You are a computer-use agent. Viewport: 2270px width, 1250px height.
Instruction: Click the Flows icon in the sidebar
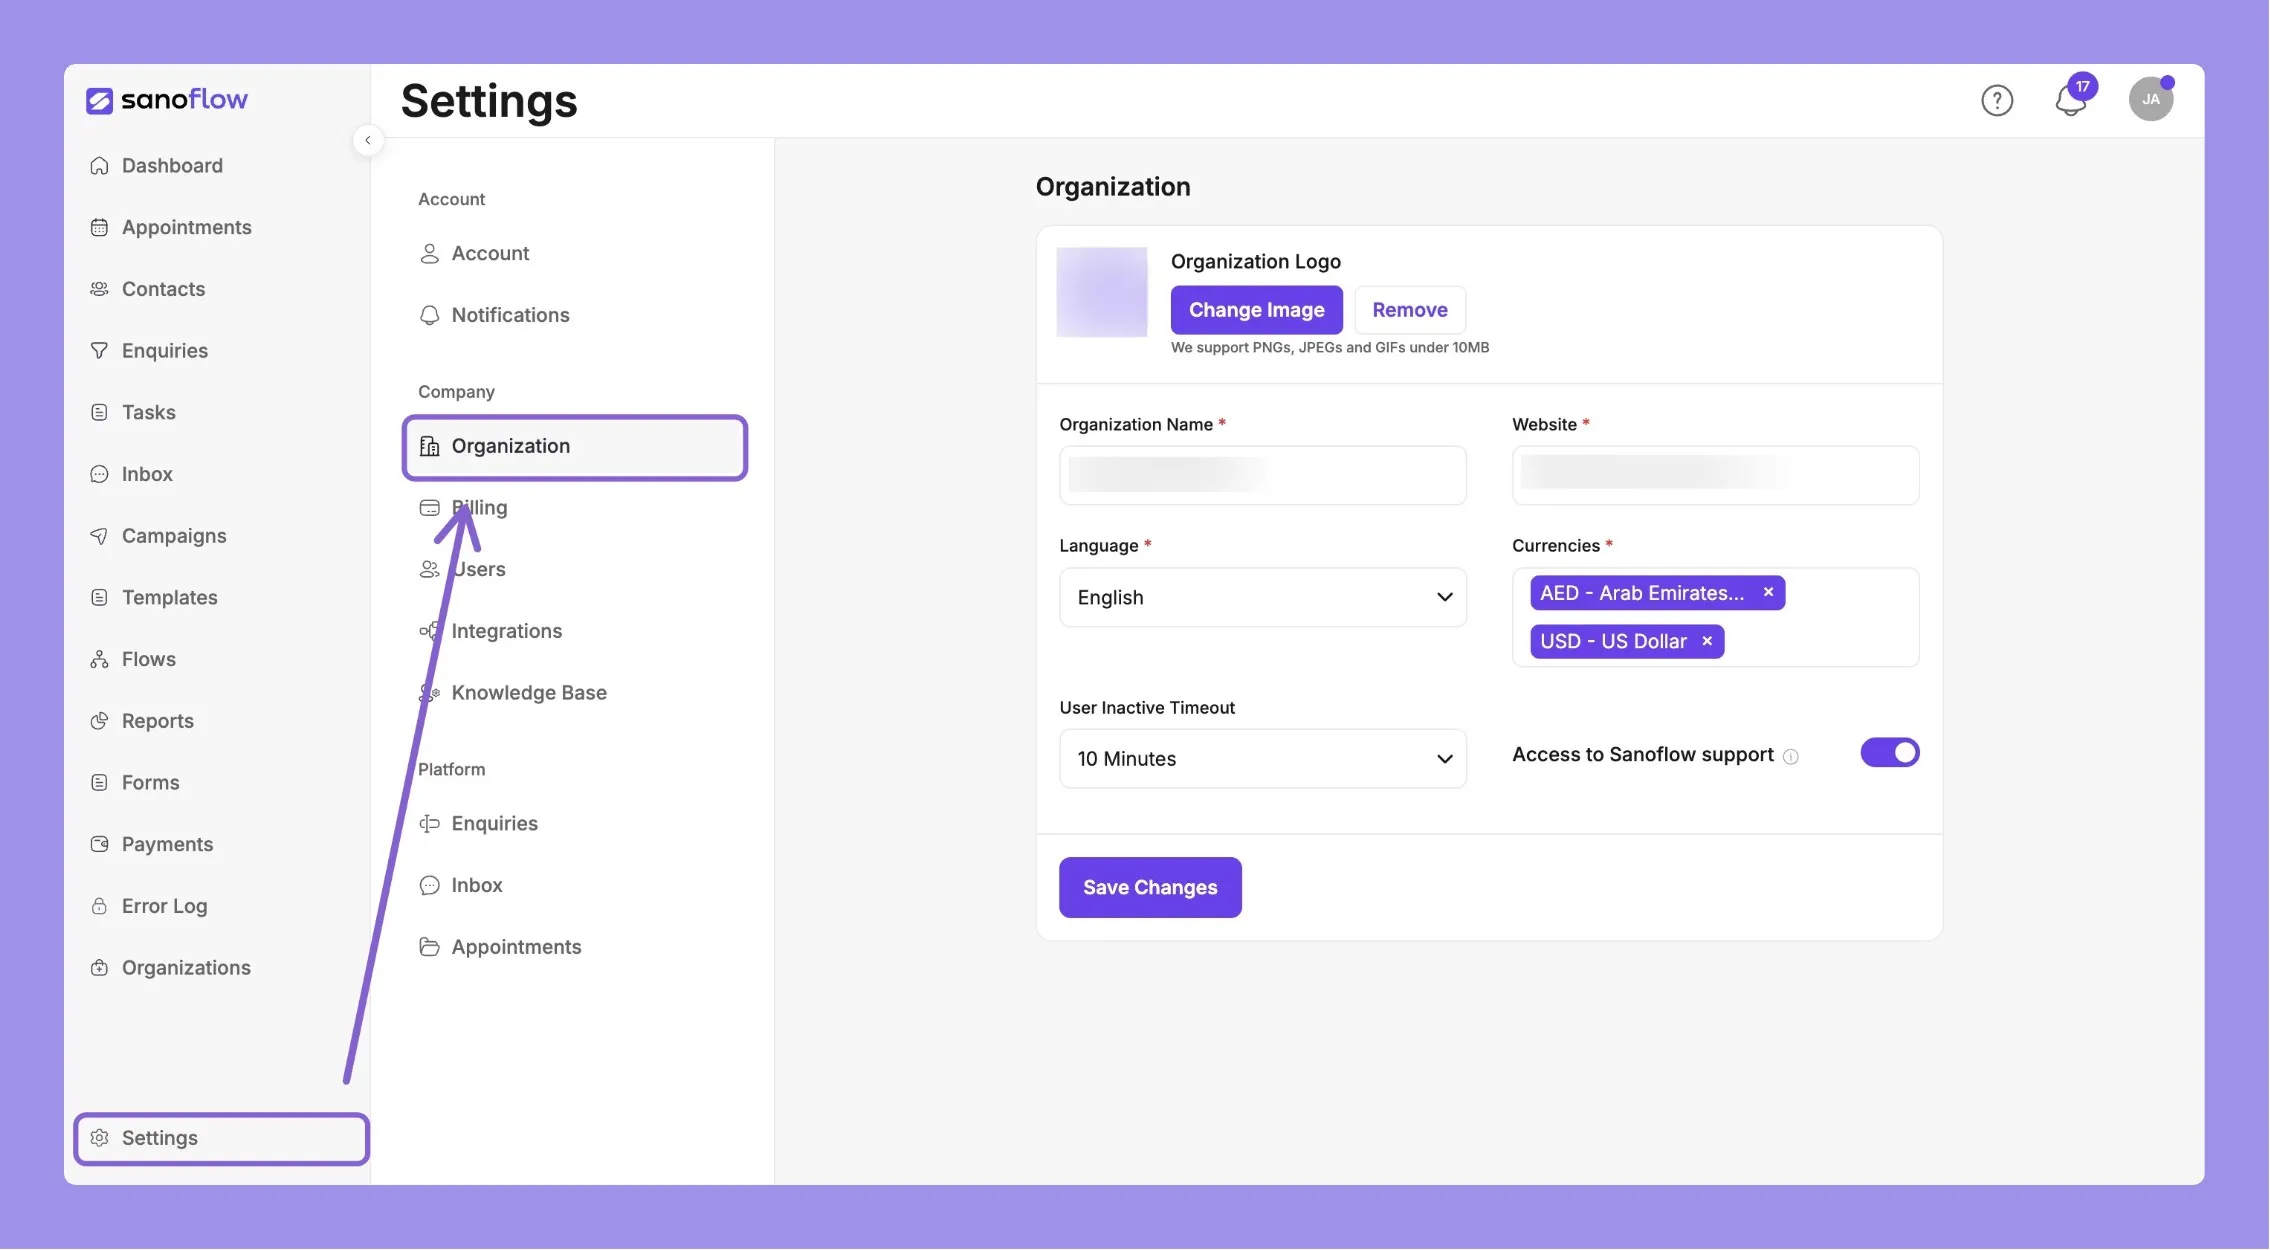click(x=99, y=660)
